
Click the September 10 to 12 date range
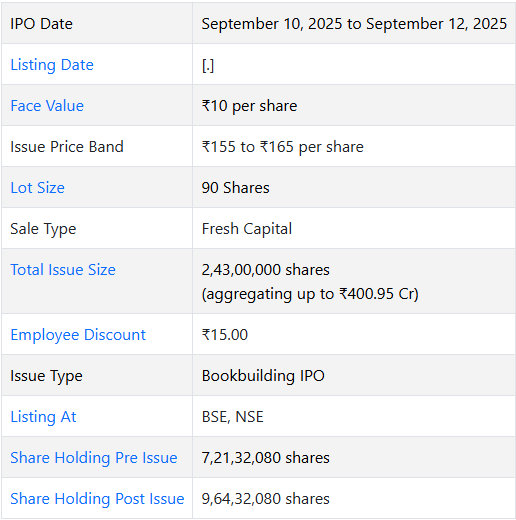(354, 24)
